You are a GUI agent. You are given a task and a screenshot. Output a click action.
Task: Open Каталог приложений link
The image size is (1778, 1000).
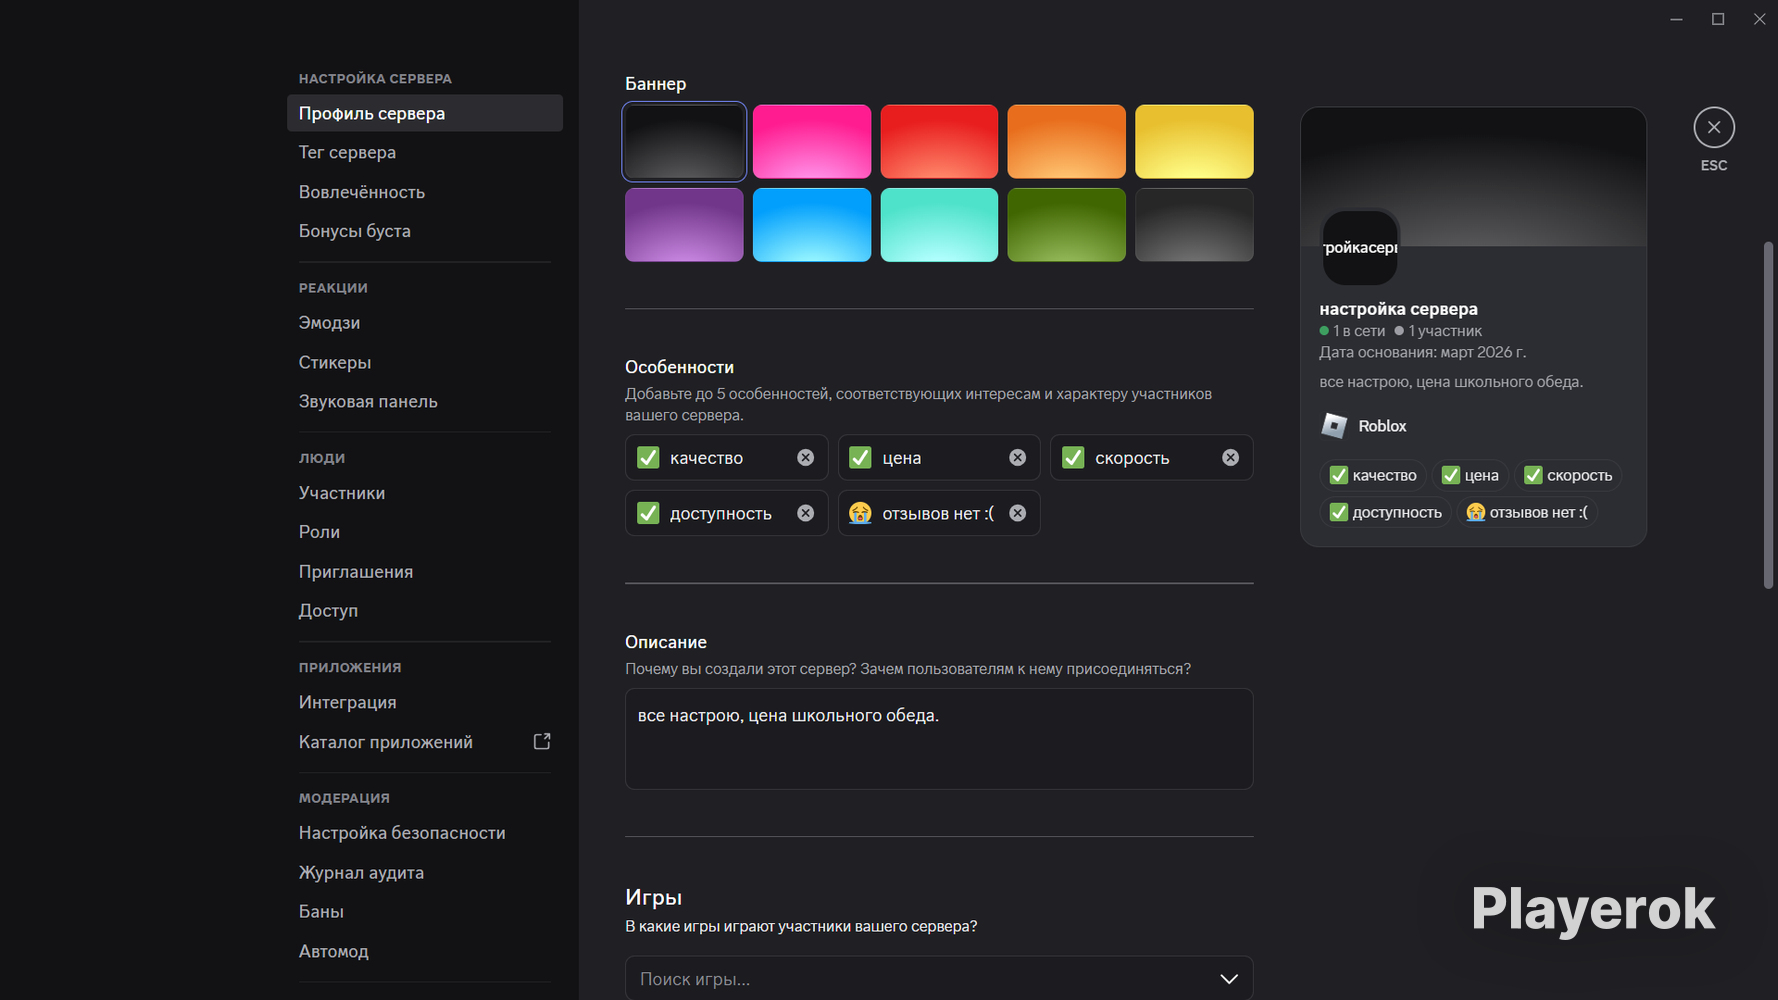point(425,742)
